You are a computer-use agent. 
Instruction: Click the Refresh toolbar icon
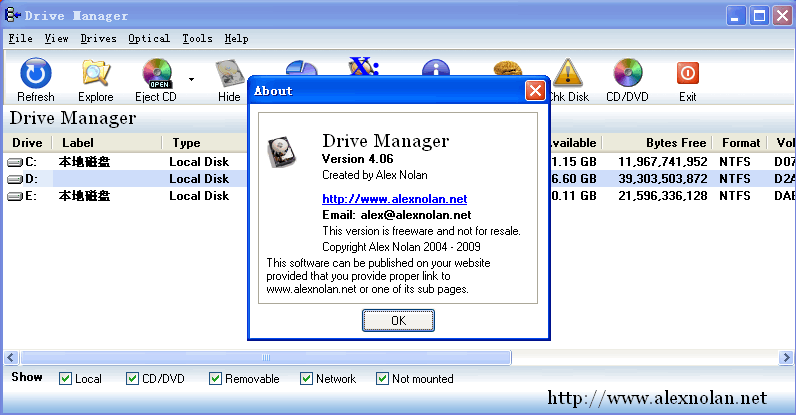coord(36,73)
